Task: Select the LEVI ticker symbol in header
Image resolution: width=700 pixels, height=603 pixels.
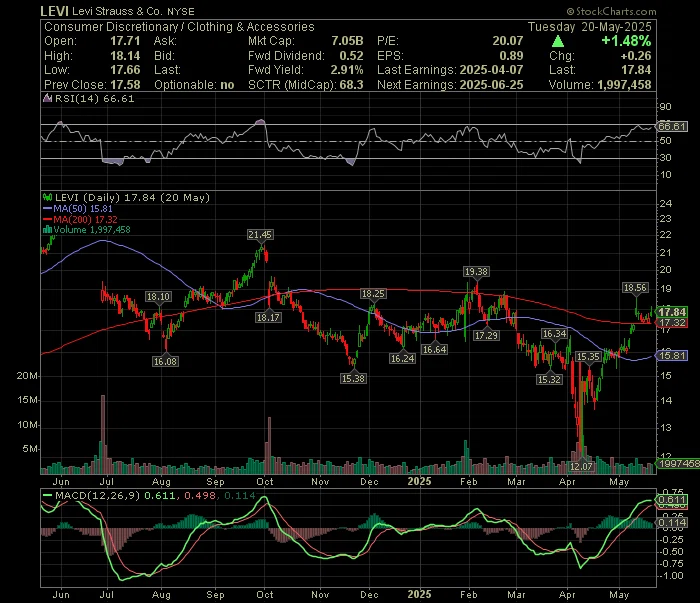Action: [54, 11]
